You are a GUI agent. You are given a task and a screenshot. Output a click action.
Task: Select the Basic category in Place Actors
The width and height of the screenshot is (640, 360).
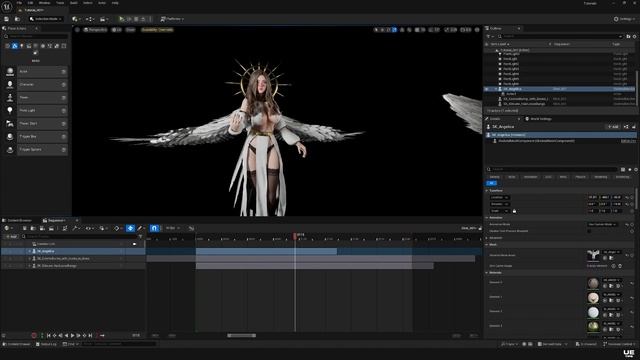pyautogui.click(x=15, y=46)
